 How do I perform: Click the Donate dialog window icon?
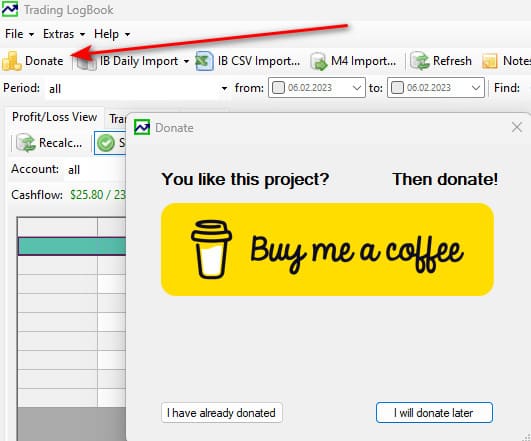(142, 127)
